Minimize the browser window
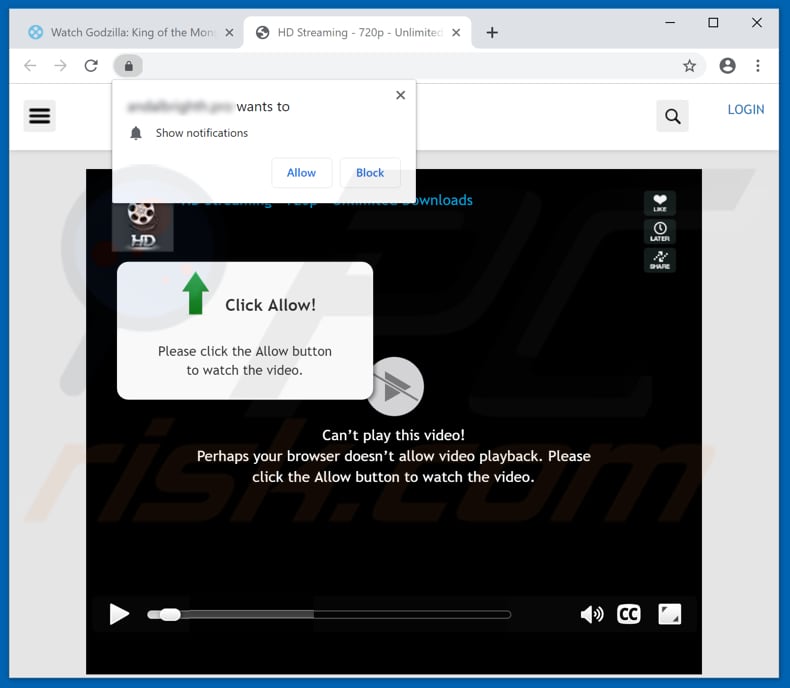This screenshot has height=688, width=790. 670,23
